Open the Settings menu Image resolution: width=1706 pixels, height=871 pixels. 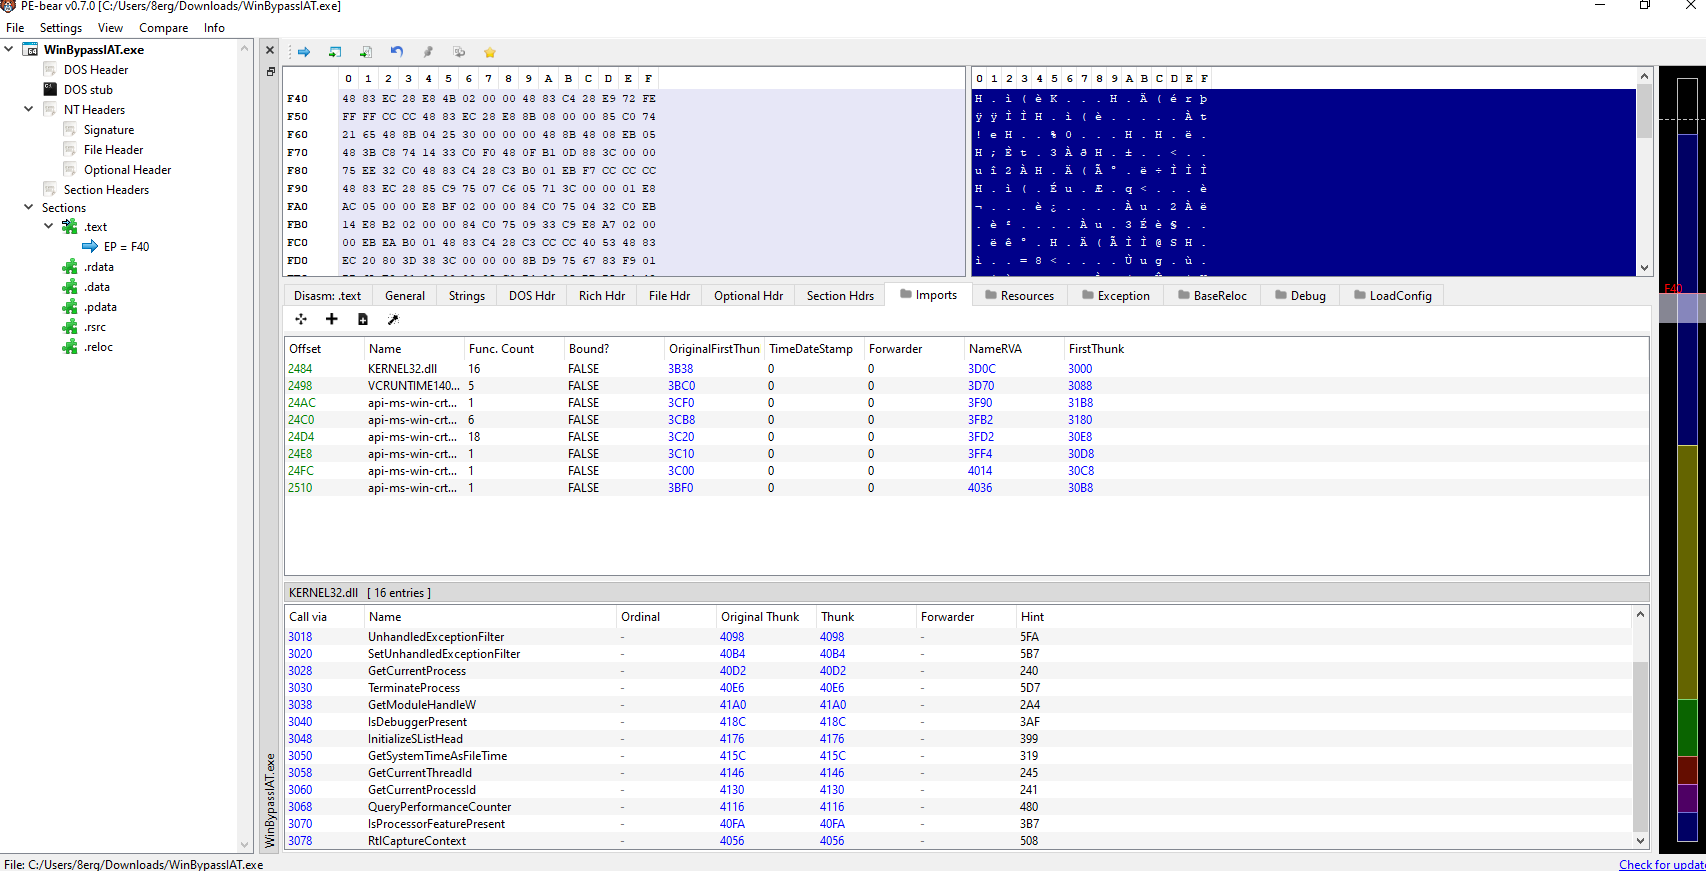61,28
